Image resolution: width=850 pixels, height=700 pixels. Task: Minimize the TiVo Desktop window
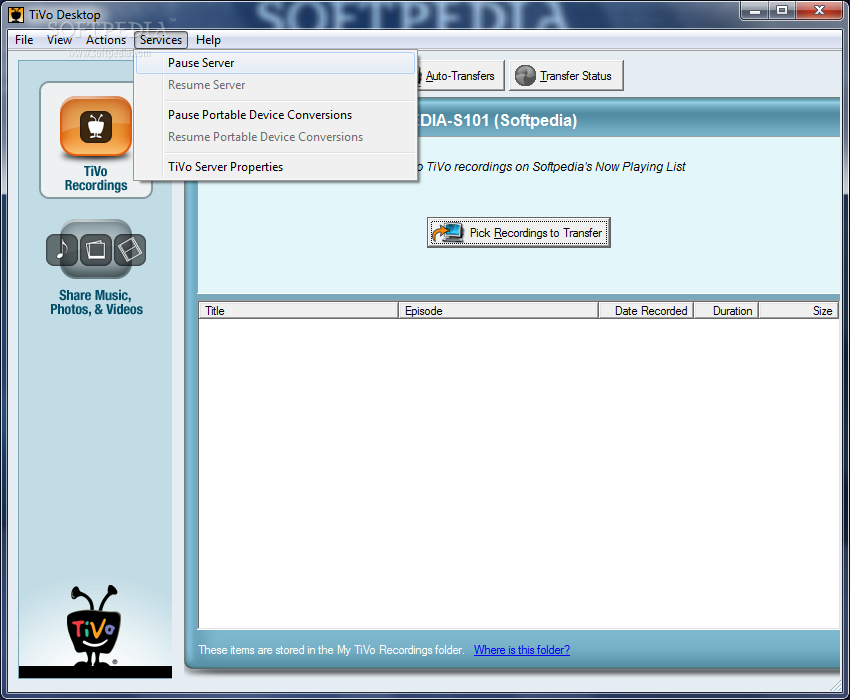coord(755,10)
